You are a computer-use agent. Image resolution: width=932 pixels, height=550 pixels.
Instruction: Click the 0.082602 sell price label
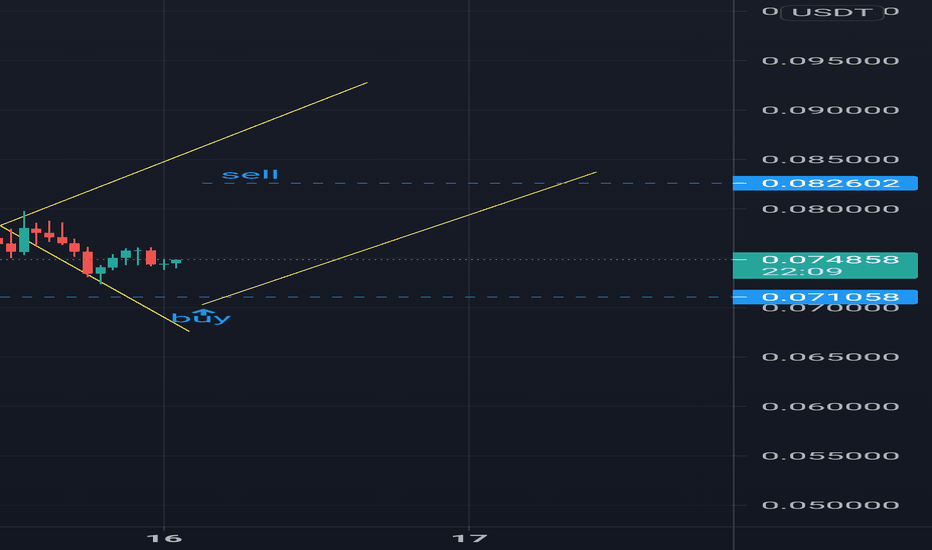[826, 183]
